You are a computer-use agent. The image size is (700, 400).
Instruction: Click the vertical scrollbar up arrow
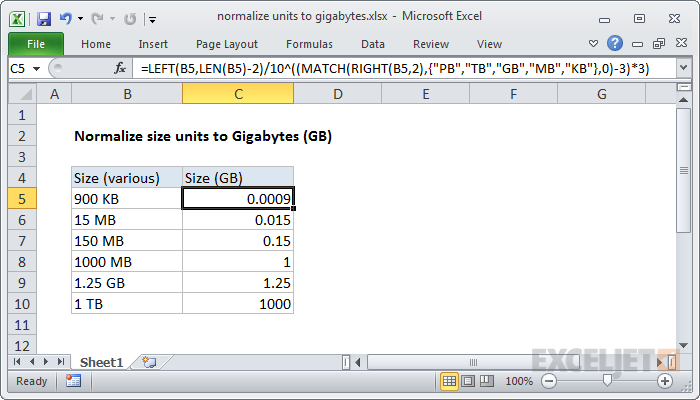coord(683,100)
